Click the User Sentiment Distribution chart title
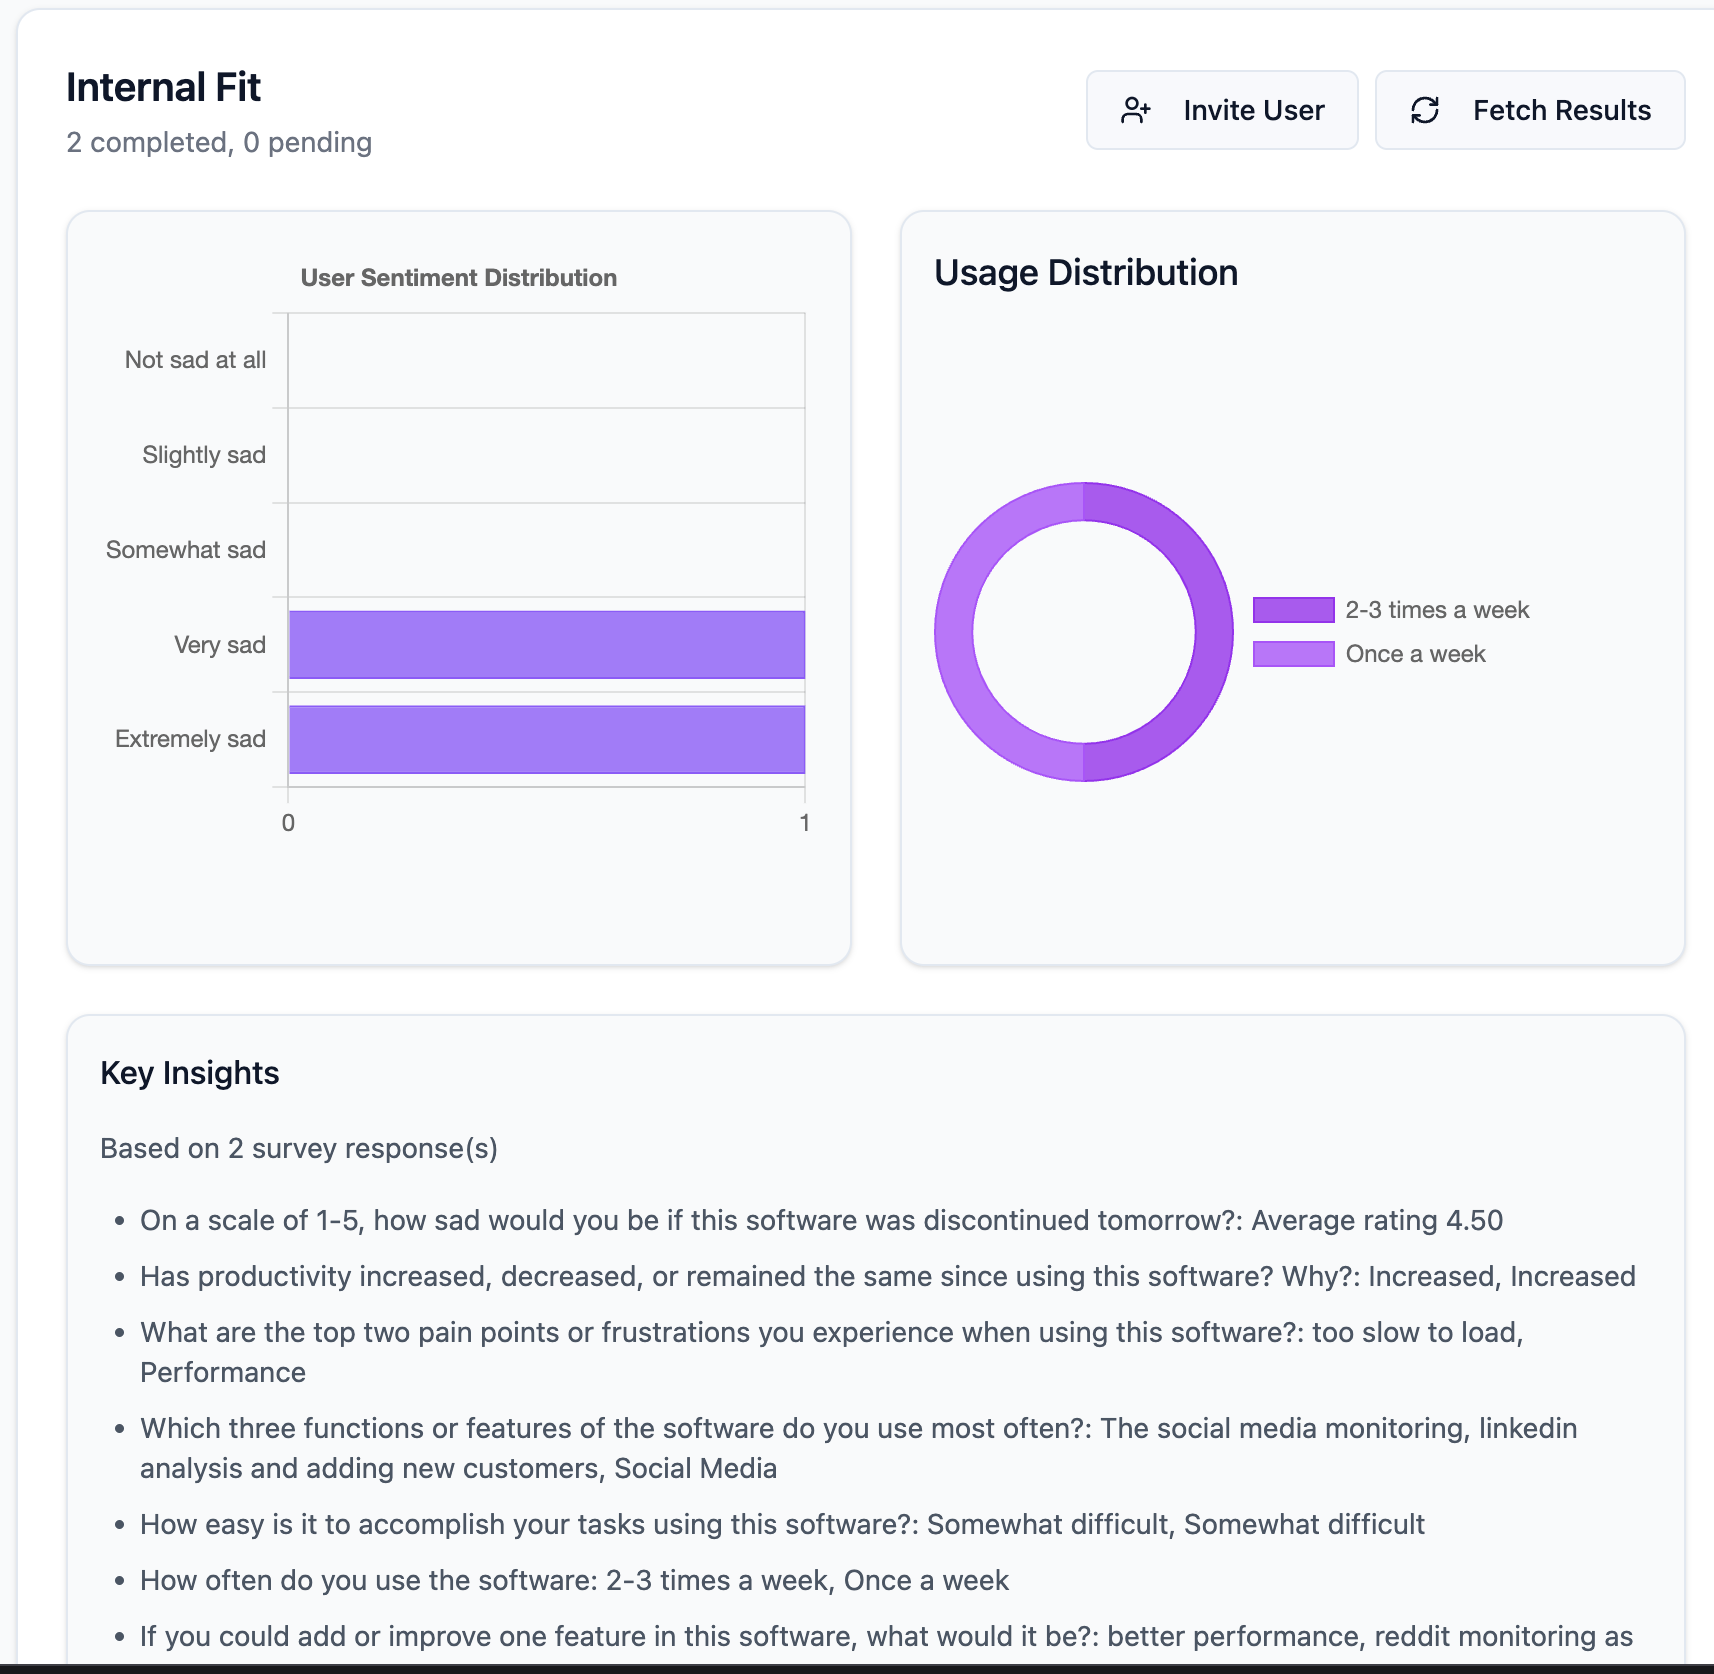 [x=458, y=278]
